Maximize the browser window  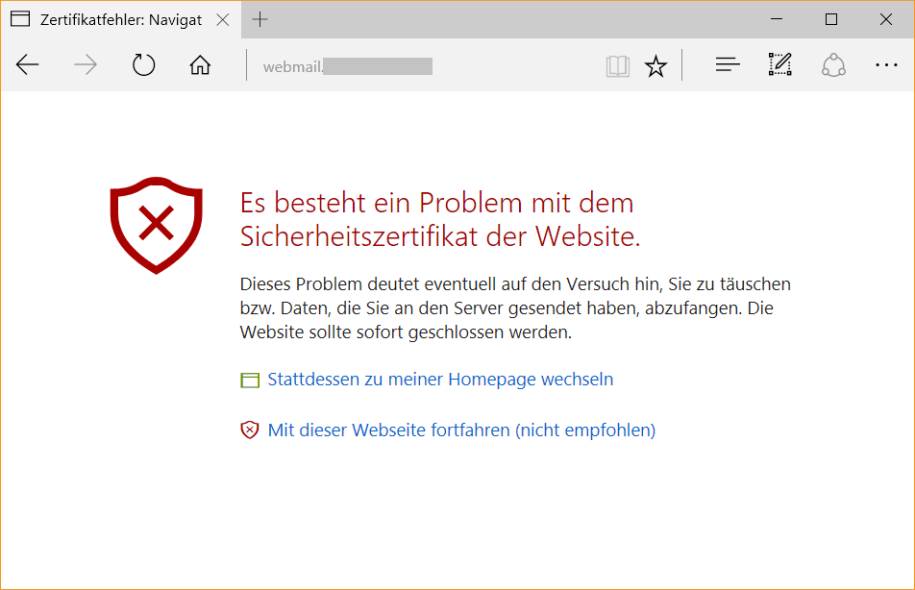click(x=831, y=19)
